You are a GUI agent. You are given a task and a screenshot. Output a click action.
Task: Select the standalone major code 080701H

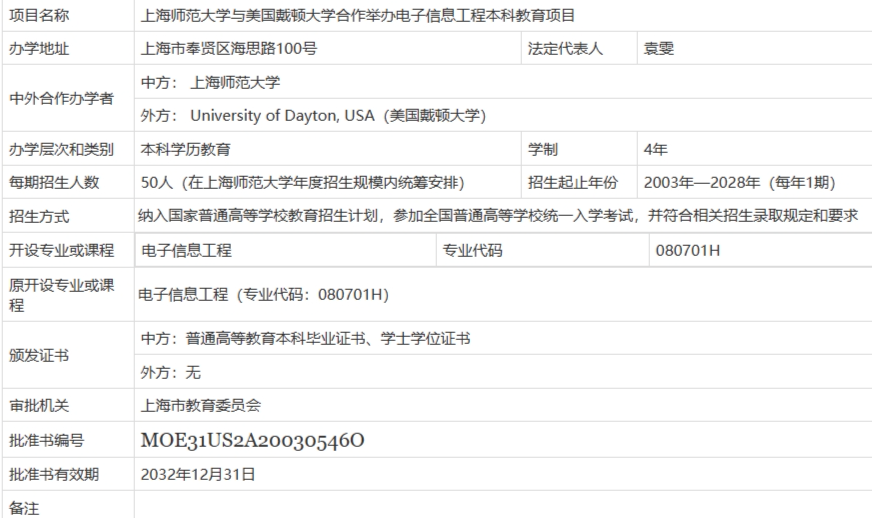687,251
